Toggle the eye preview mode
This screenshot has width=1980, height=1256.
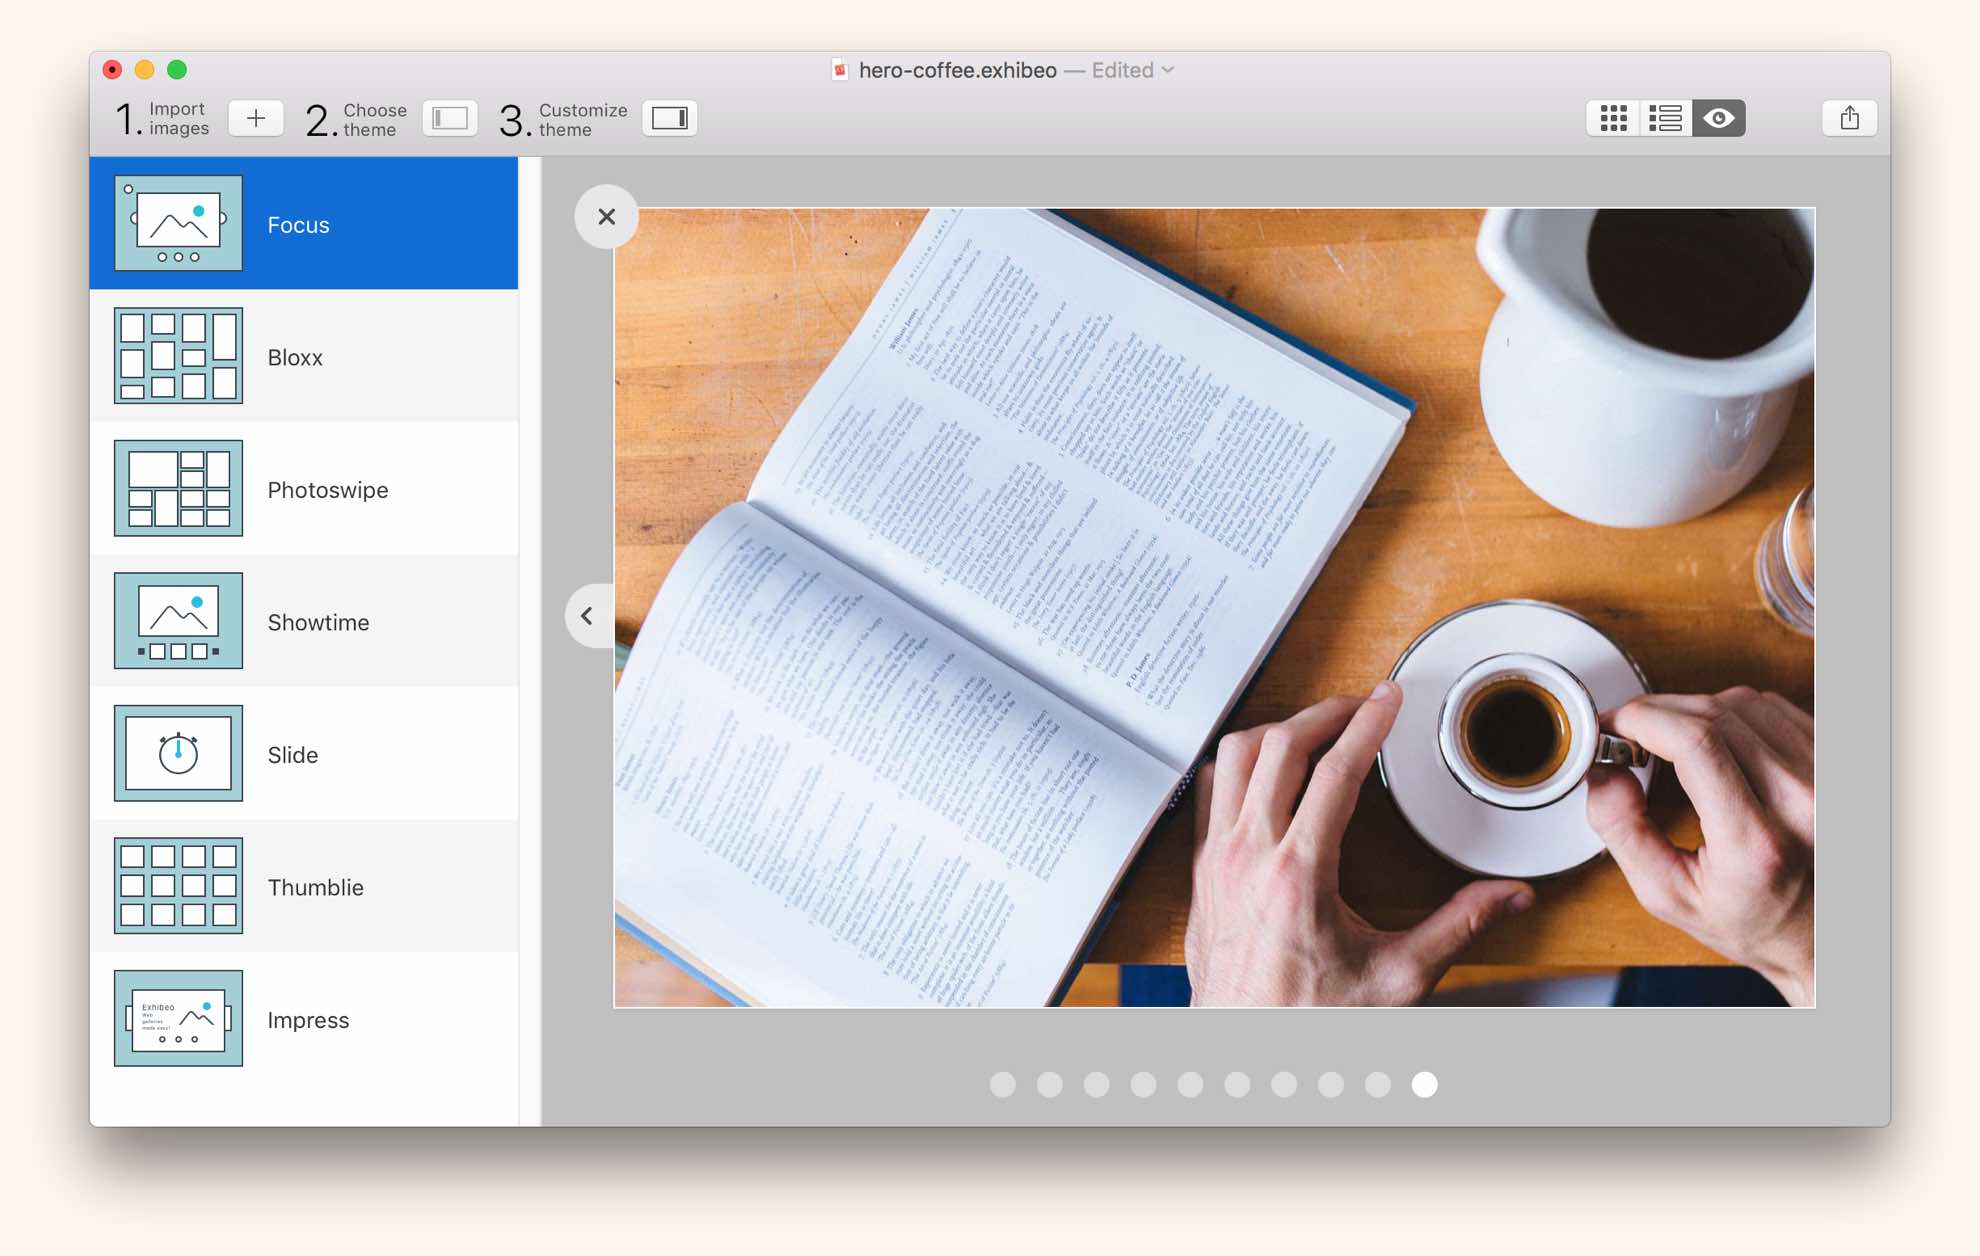[x=1719, y=118]
